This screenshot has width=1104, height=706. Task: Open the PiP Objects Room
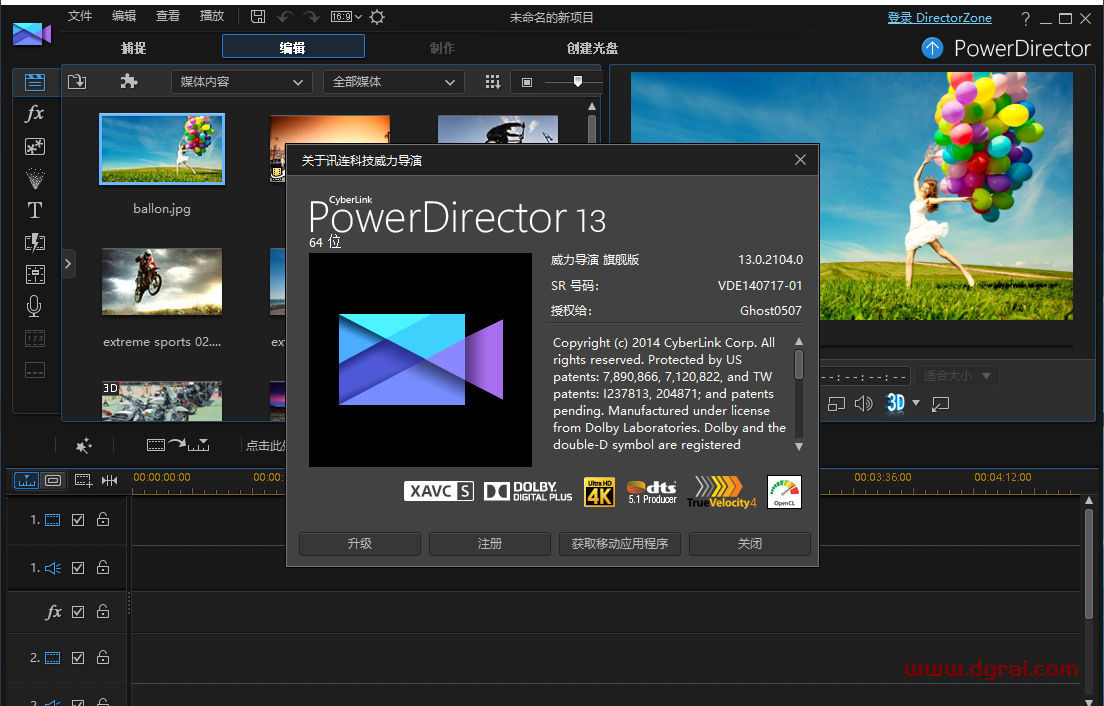click(x=34, y=146)
